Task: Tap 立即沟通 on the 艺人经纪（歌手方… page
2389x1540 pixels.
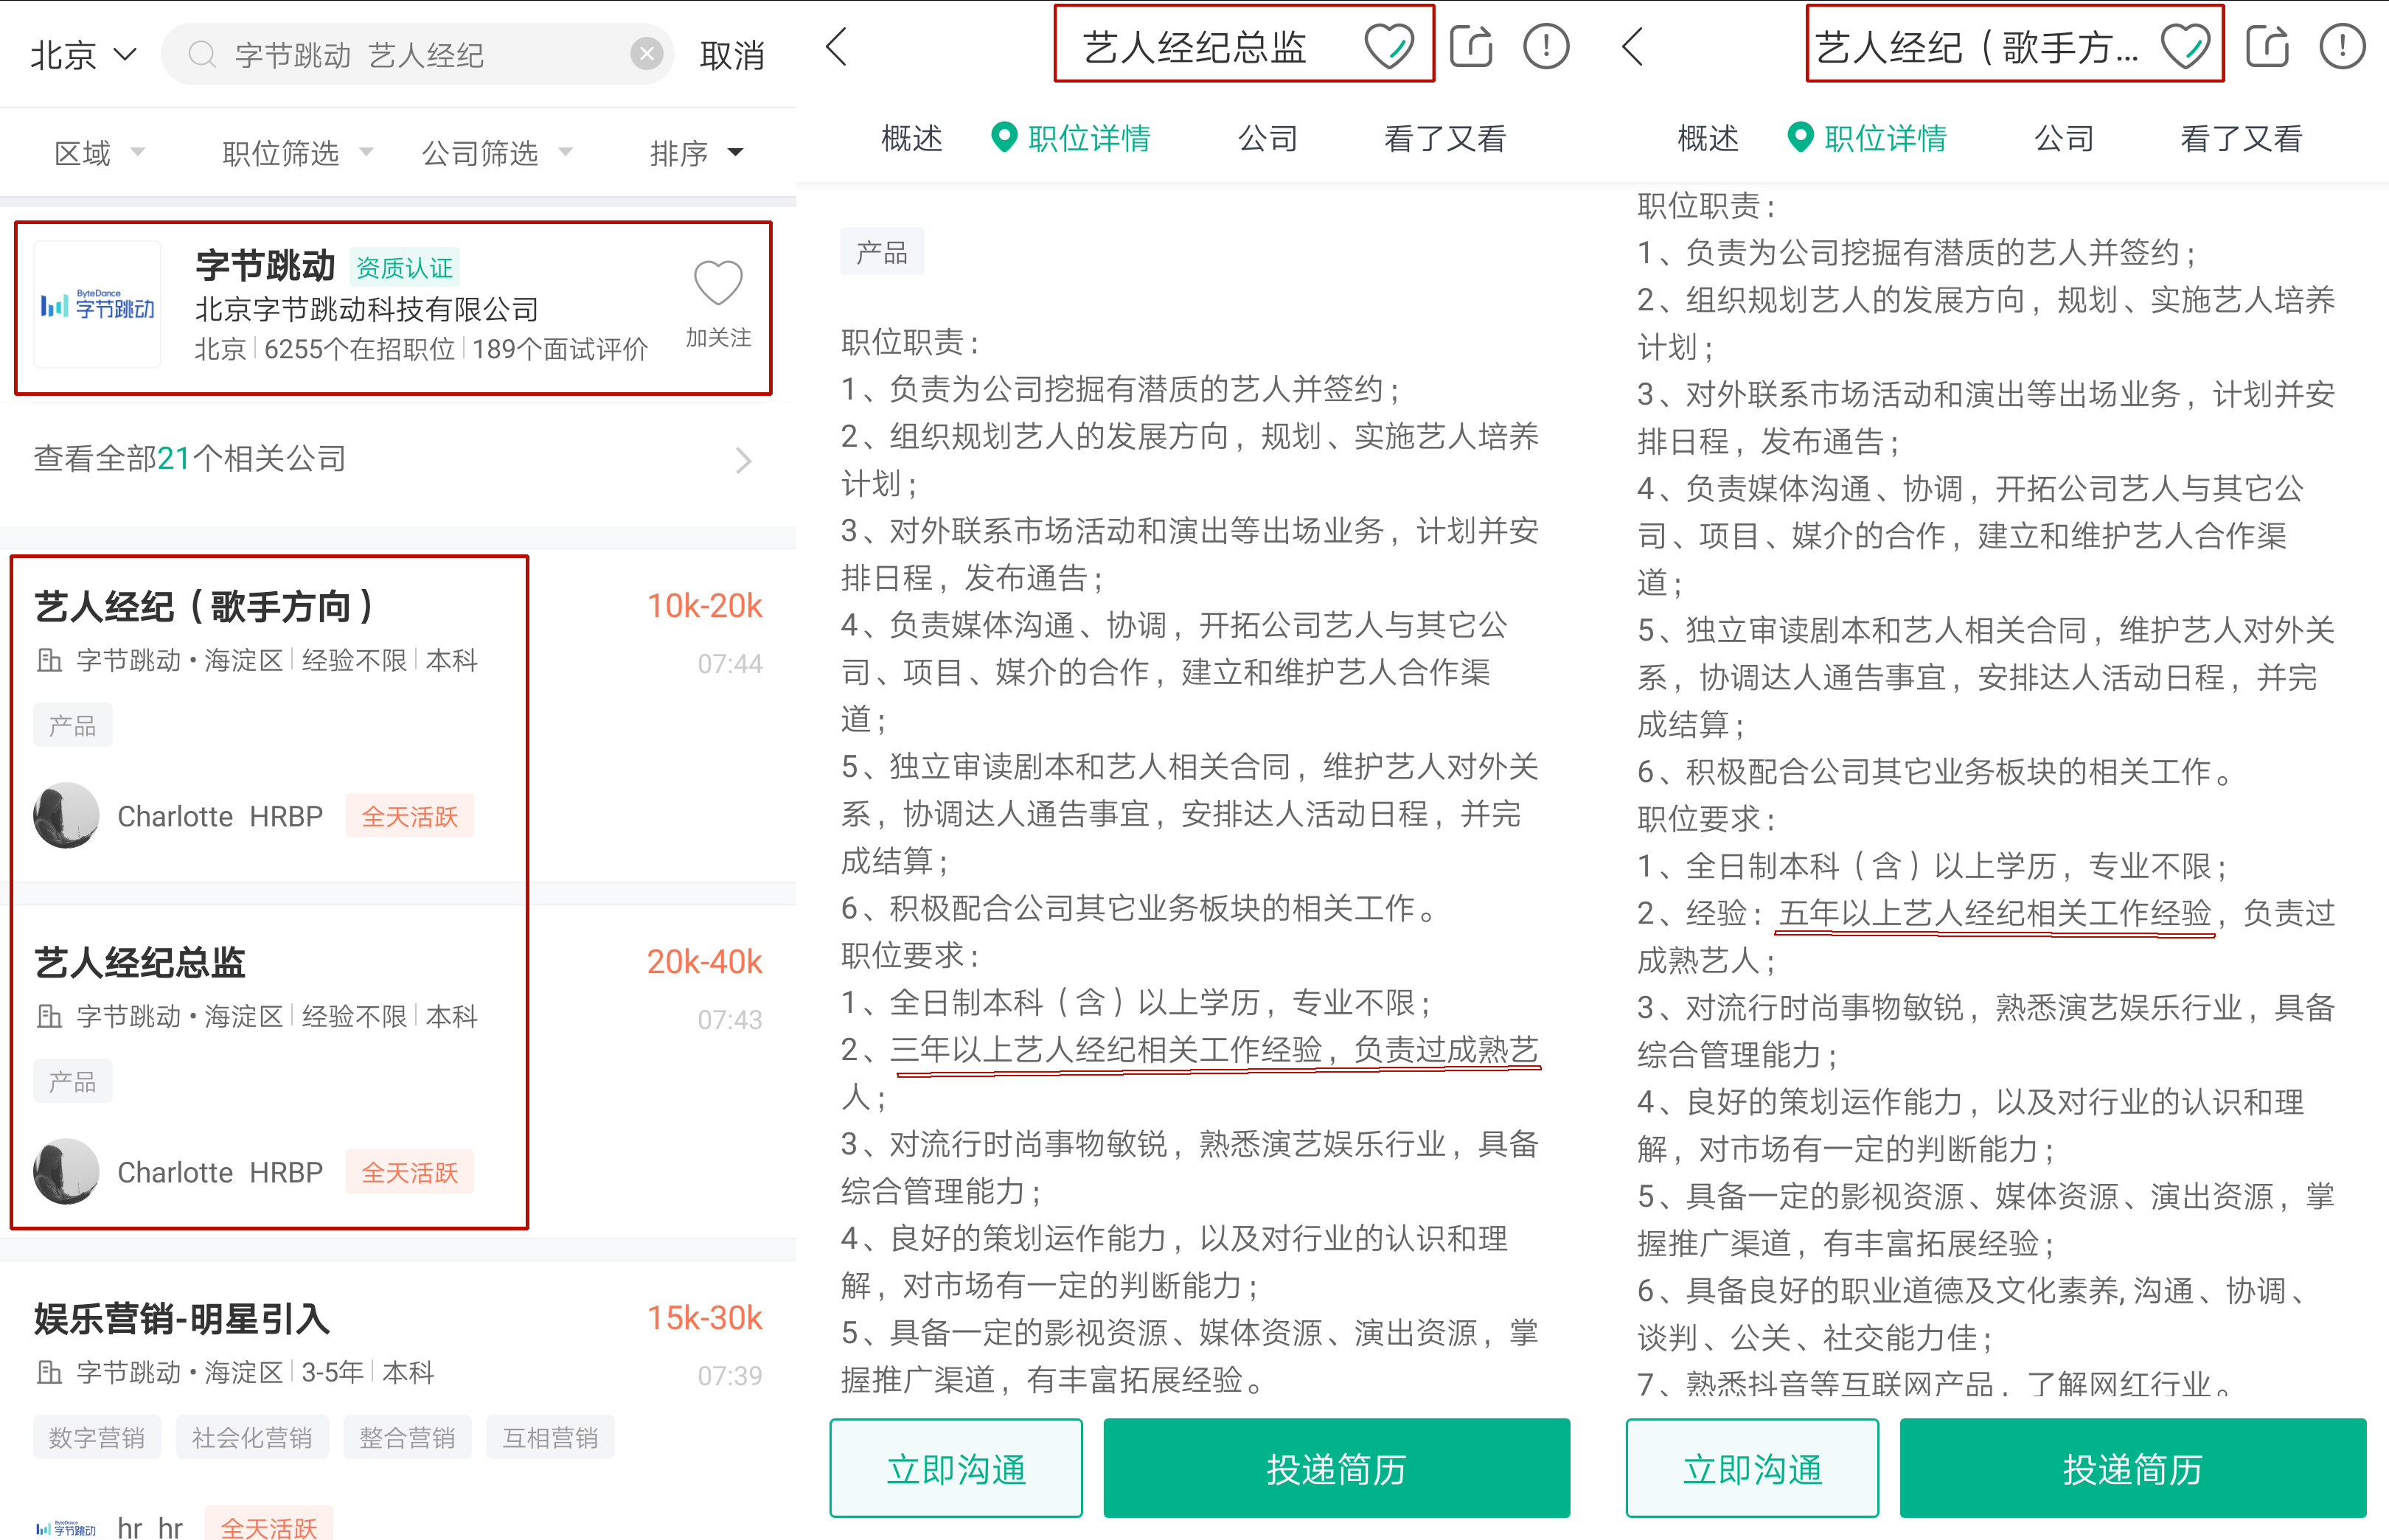Action: [x=1752, y=1468]
